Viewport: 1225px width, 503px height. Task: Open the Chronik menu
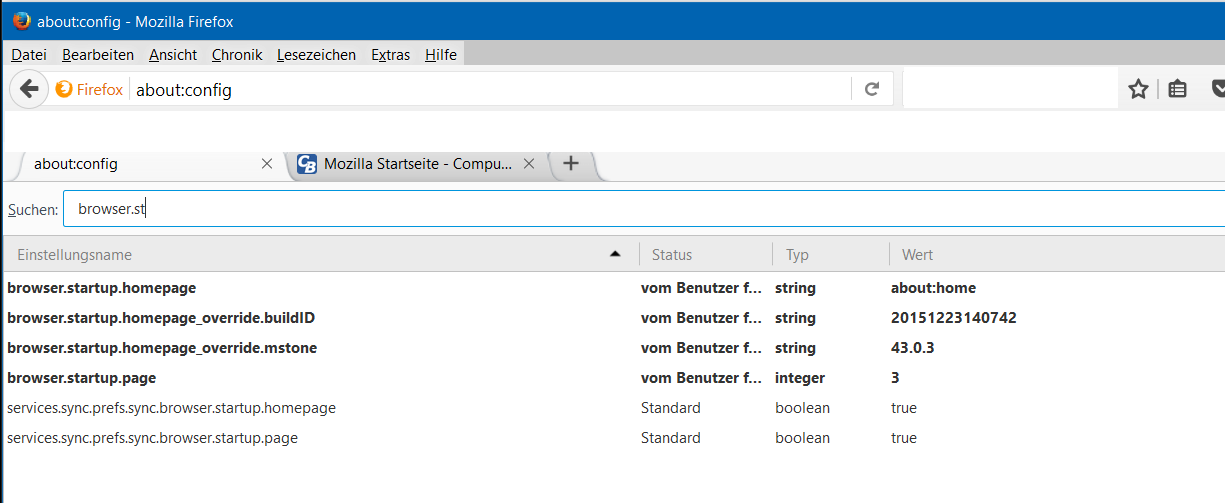click(237, 55)
